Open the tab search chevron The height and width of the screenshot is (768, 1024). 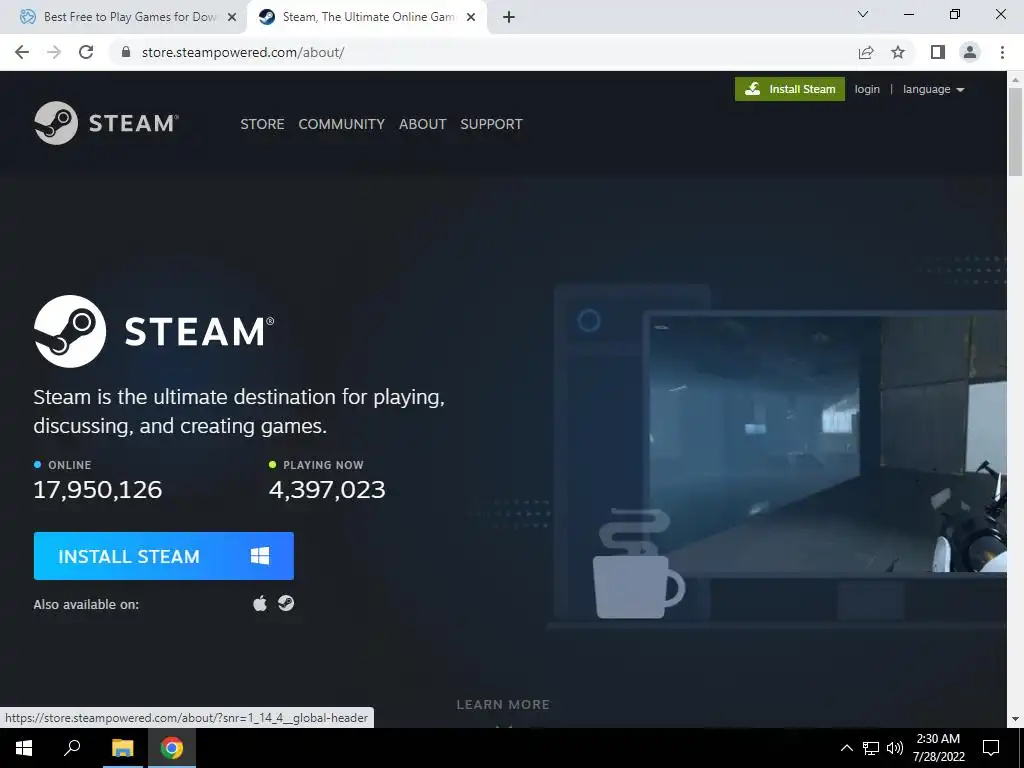[863, 14]
